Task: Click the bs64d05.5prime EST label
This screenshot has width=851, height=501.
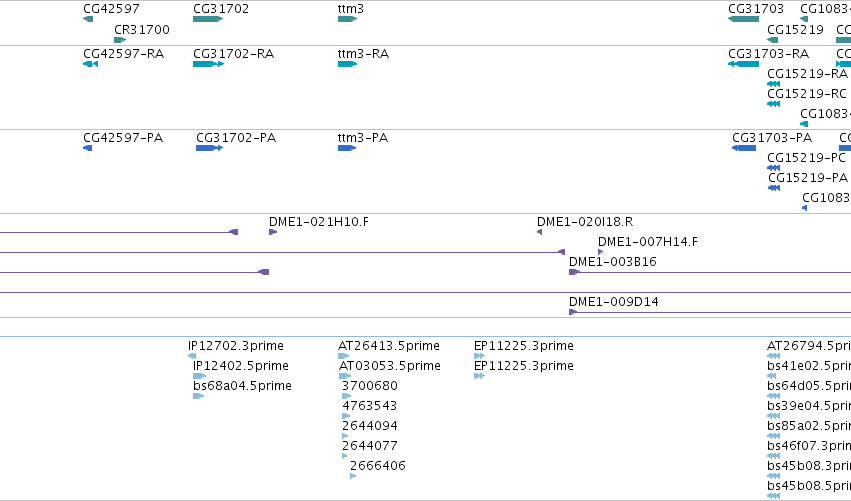Action: 809,386
